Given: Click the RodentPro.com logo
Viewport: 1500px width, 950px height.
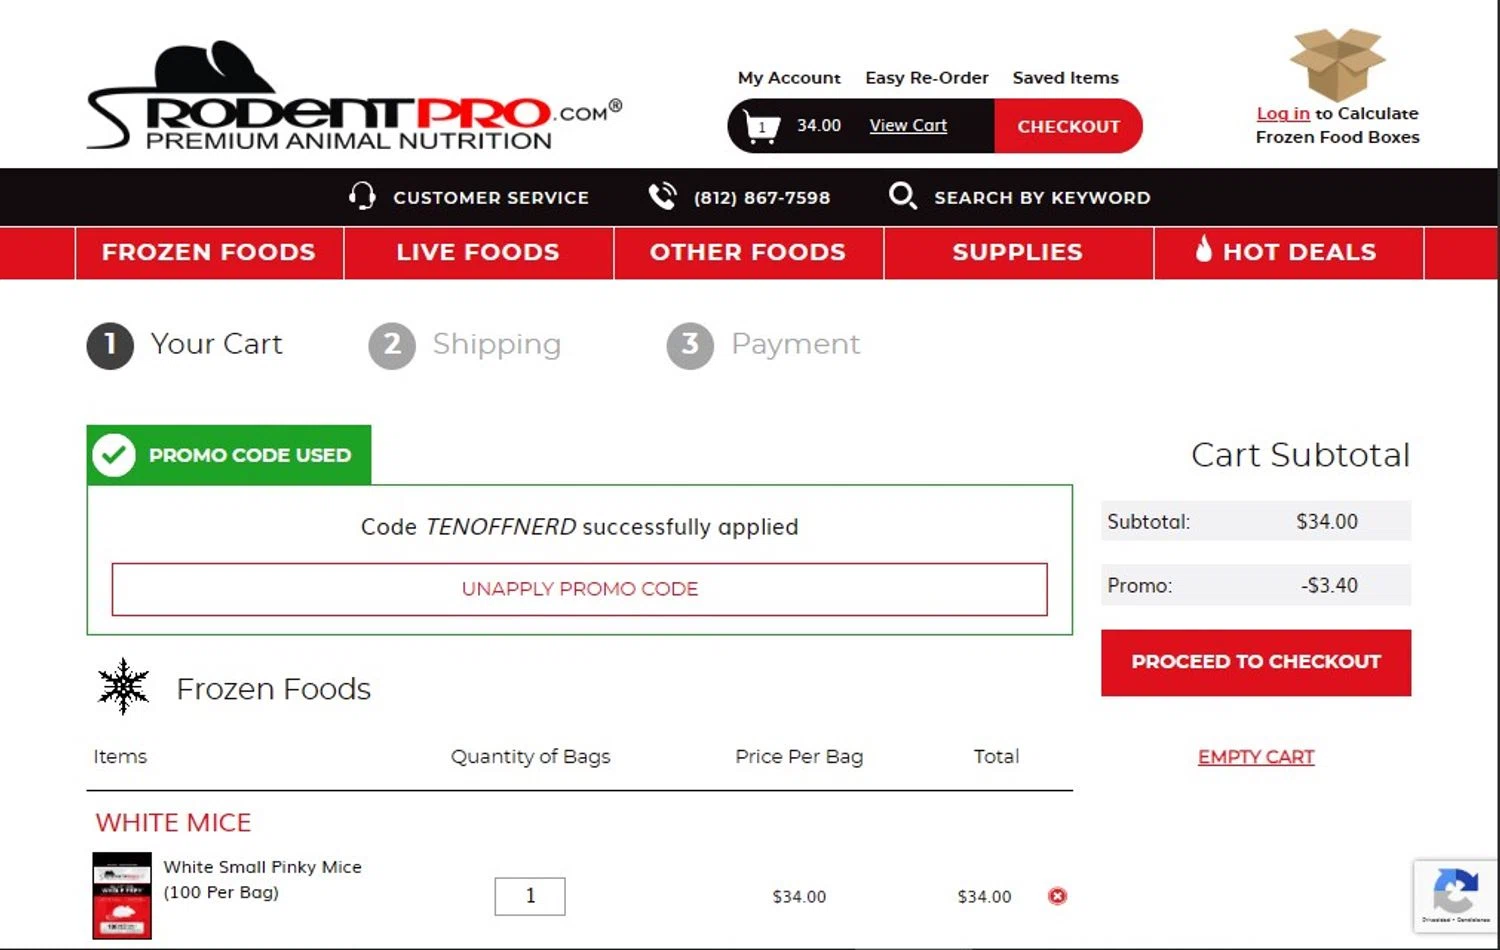Looking at the screenshot, I should (354, 97).
